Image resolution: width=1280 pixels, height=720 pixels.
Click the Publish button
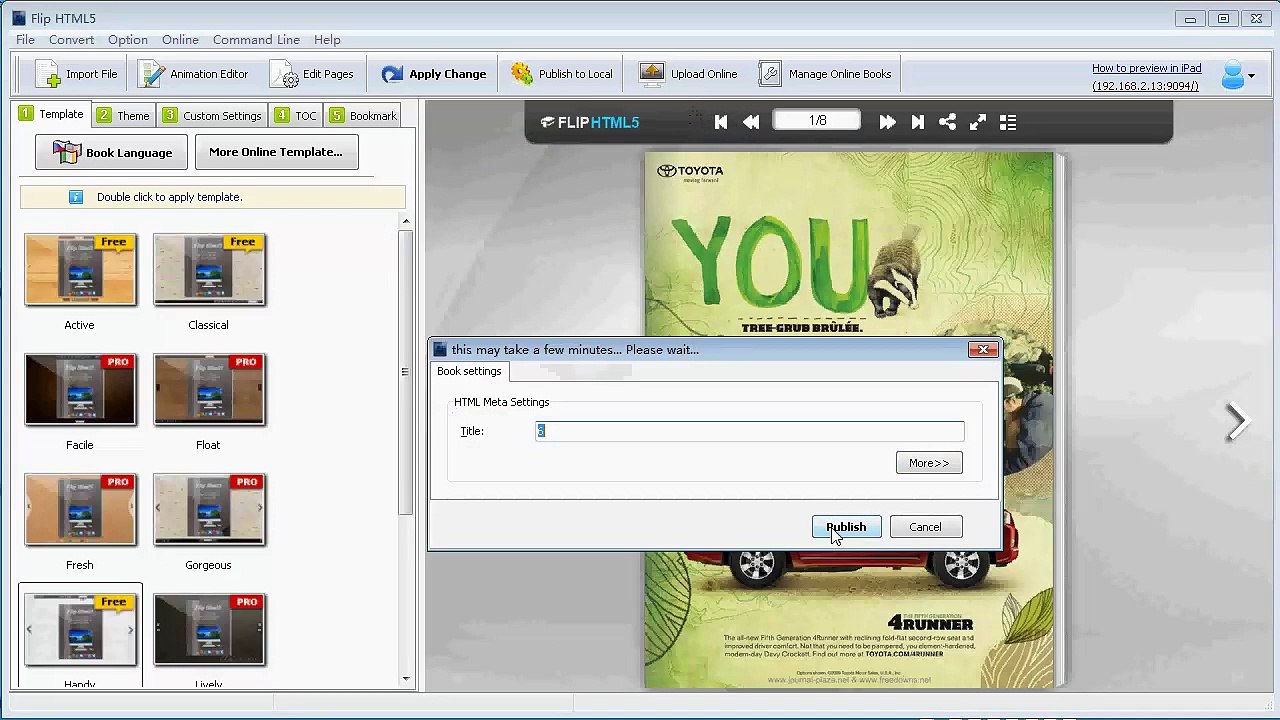tap(846, 527)
